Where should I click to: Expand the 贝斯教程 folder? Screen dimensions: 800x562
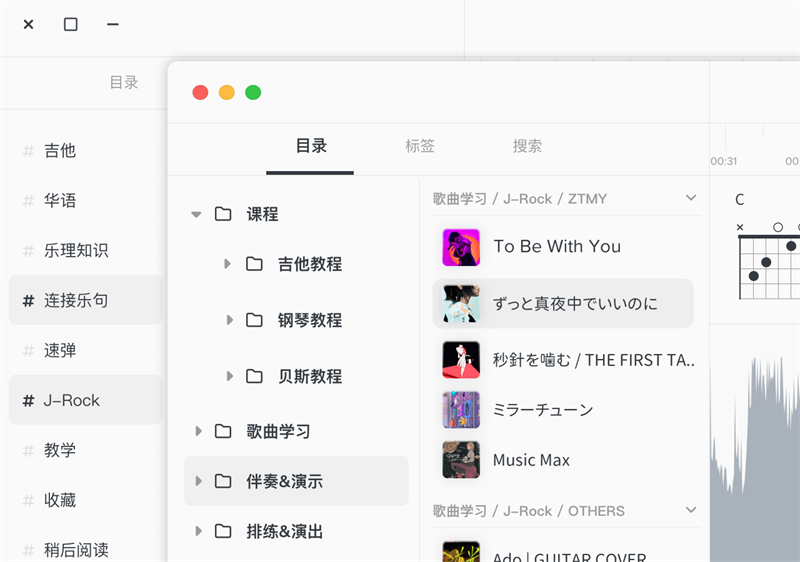click(x=228, y=376)
